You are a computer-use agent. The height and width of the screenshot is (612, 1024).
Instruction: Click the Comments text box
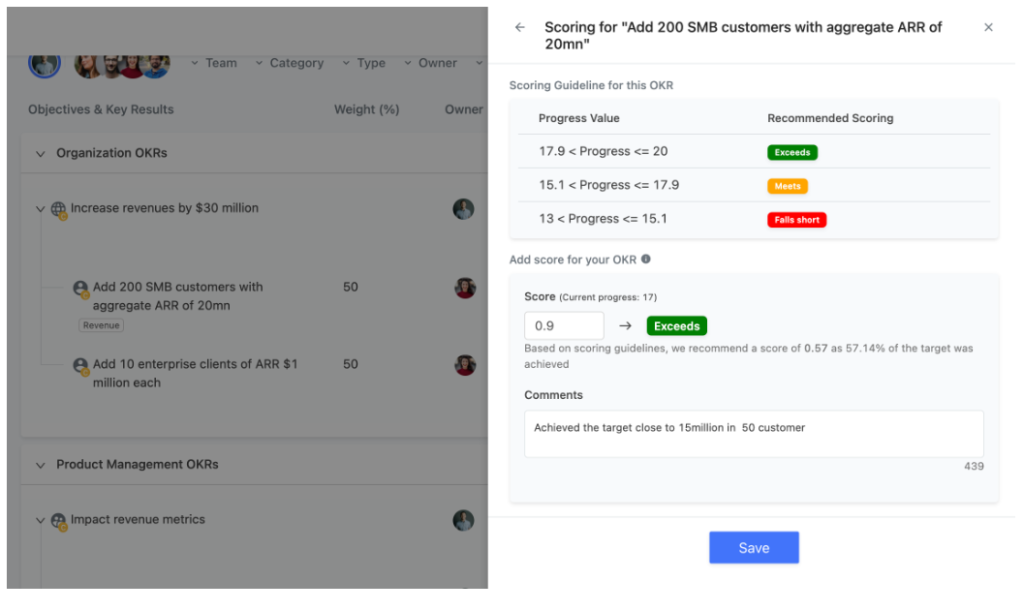754,434
